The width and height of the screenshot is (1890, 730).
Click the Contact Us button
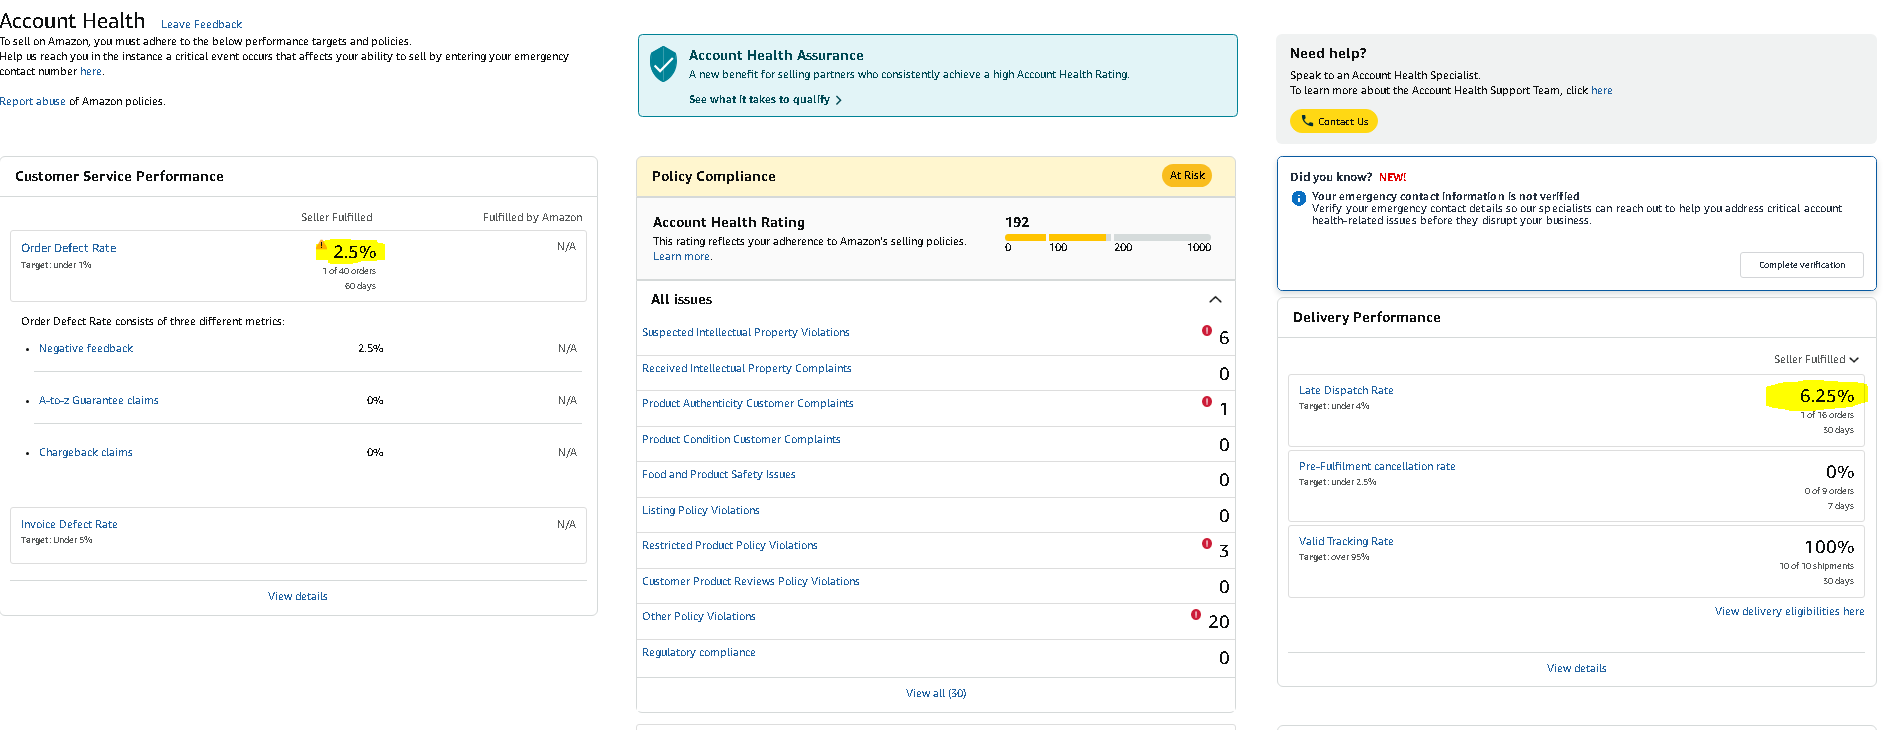tap(1334, 121)
